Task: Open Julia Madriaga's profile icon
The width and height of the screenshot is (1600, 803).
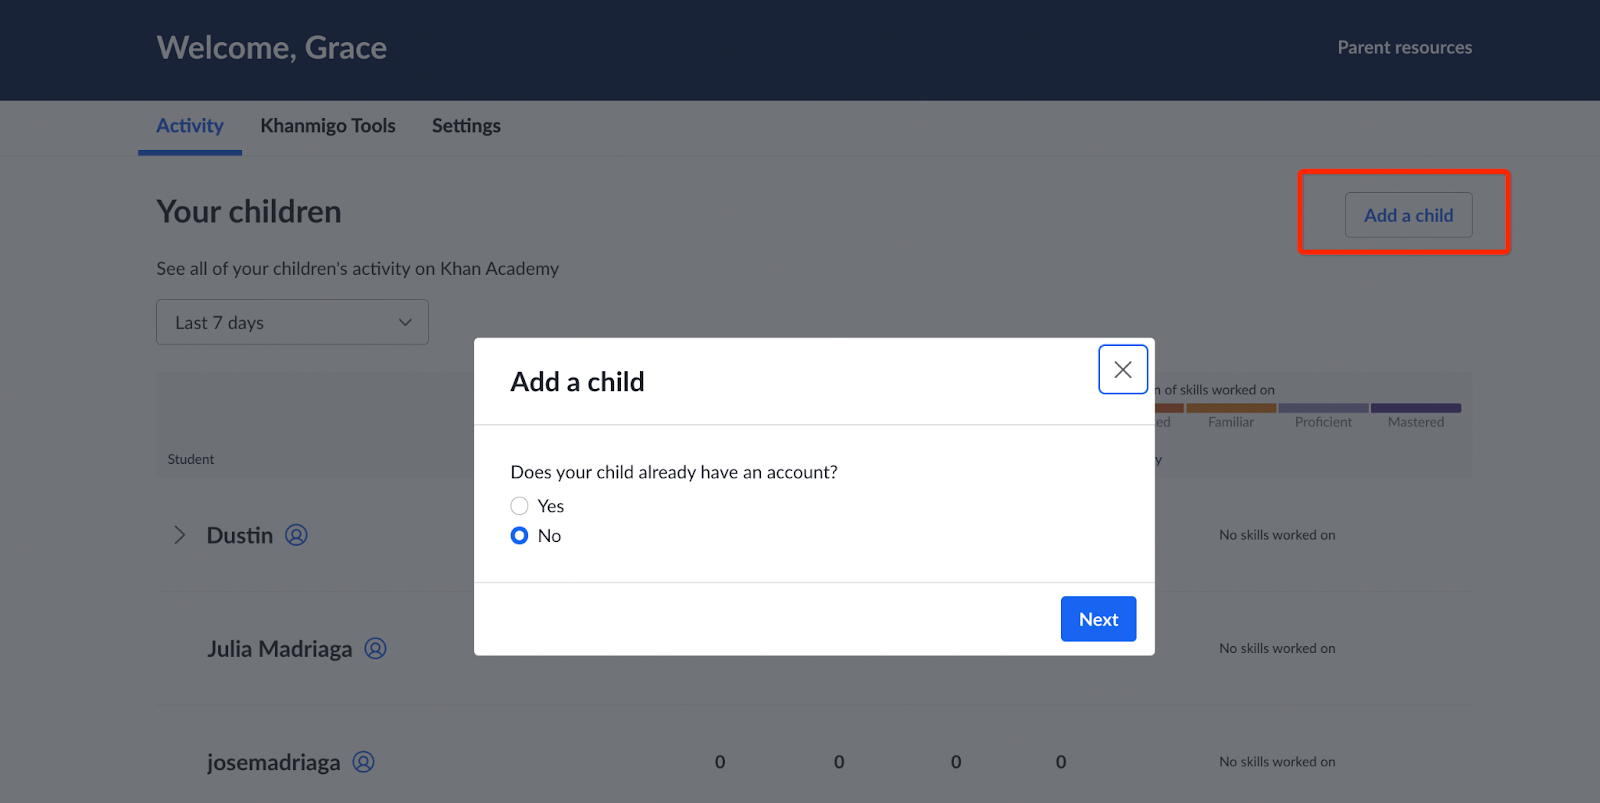Action: pyautogui.click(x=375, y=648)
